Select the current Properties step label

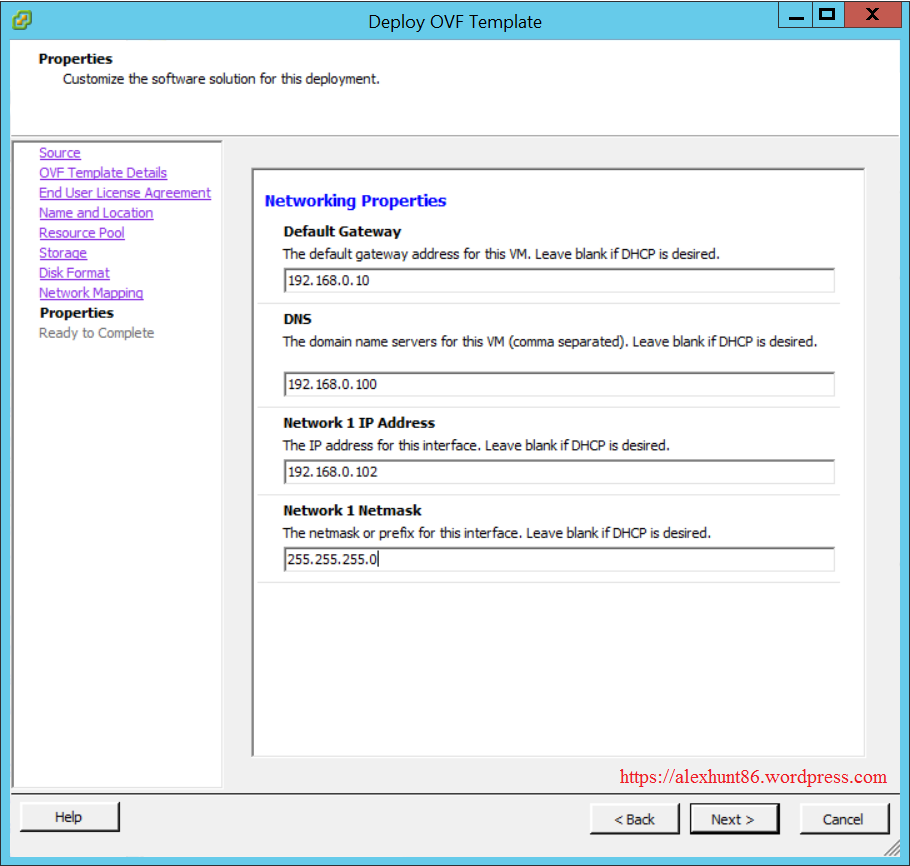click(x=77, y=313)
